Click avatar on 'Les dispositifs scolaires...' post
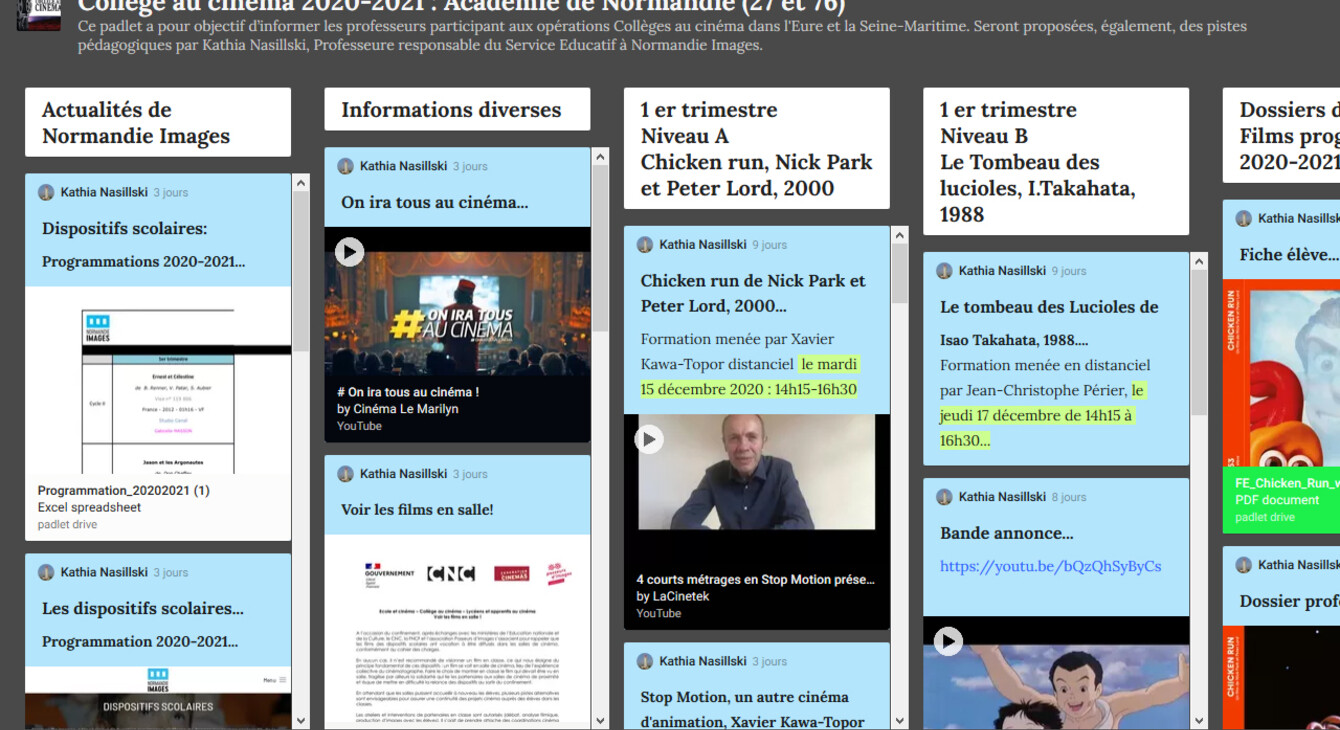The height and width of the screenshot is (730, 1340). pyautogui.click(x=46, y=572)
